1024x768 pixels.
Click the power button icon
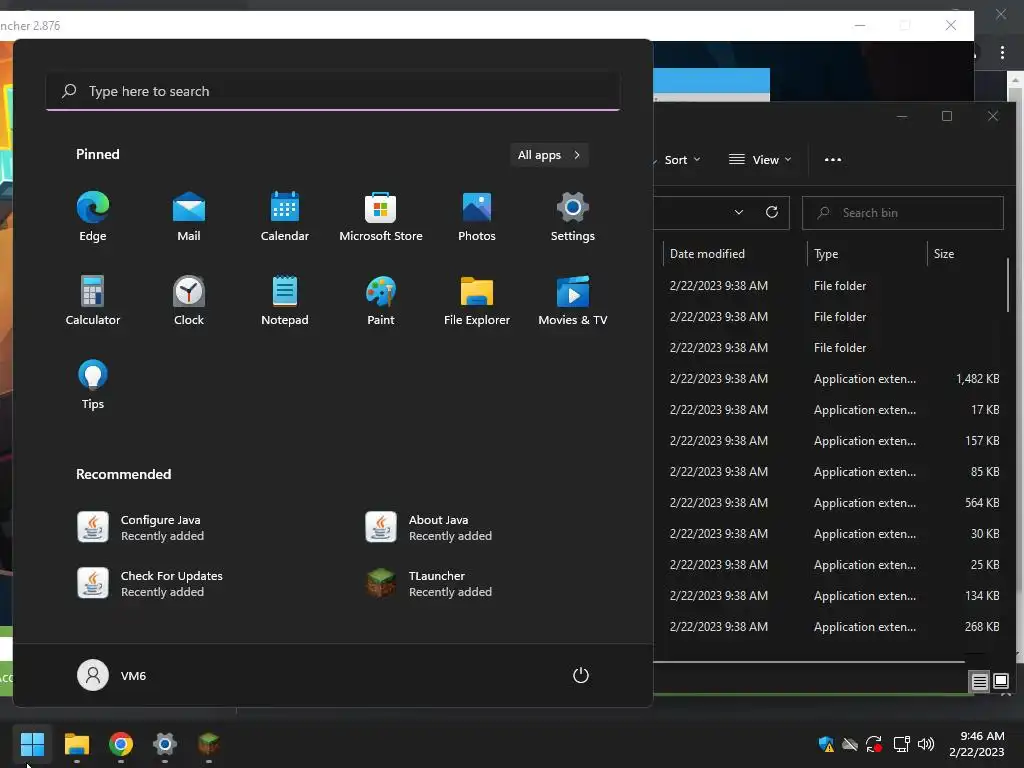pyautogui.click(x=581, y=675)
